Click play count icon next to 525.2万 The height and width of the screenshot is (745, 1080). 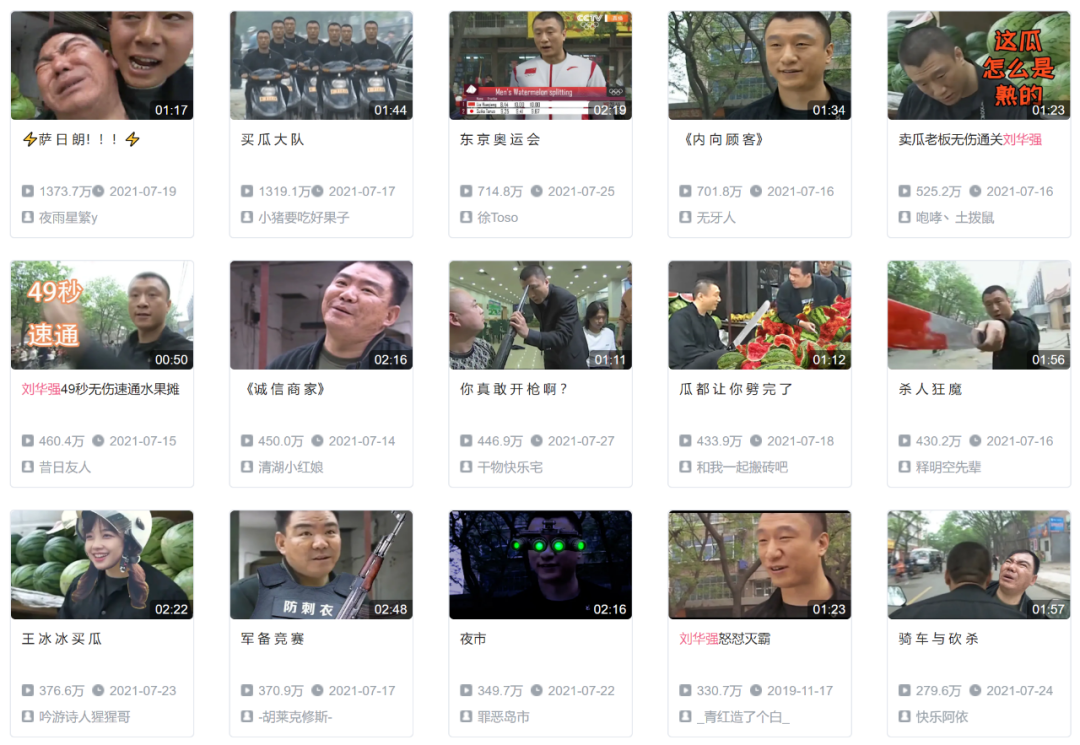(904, 191)
